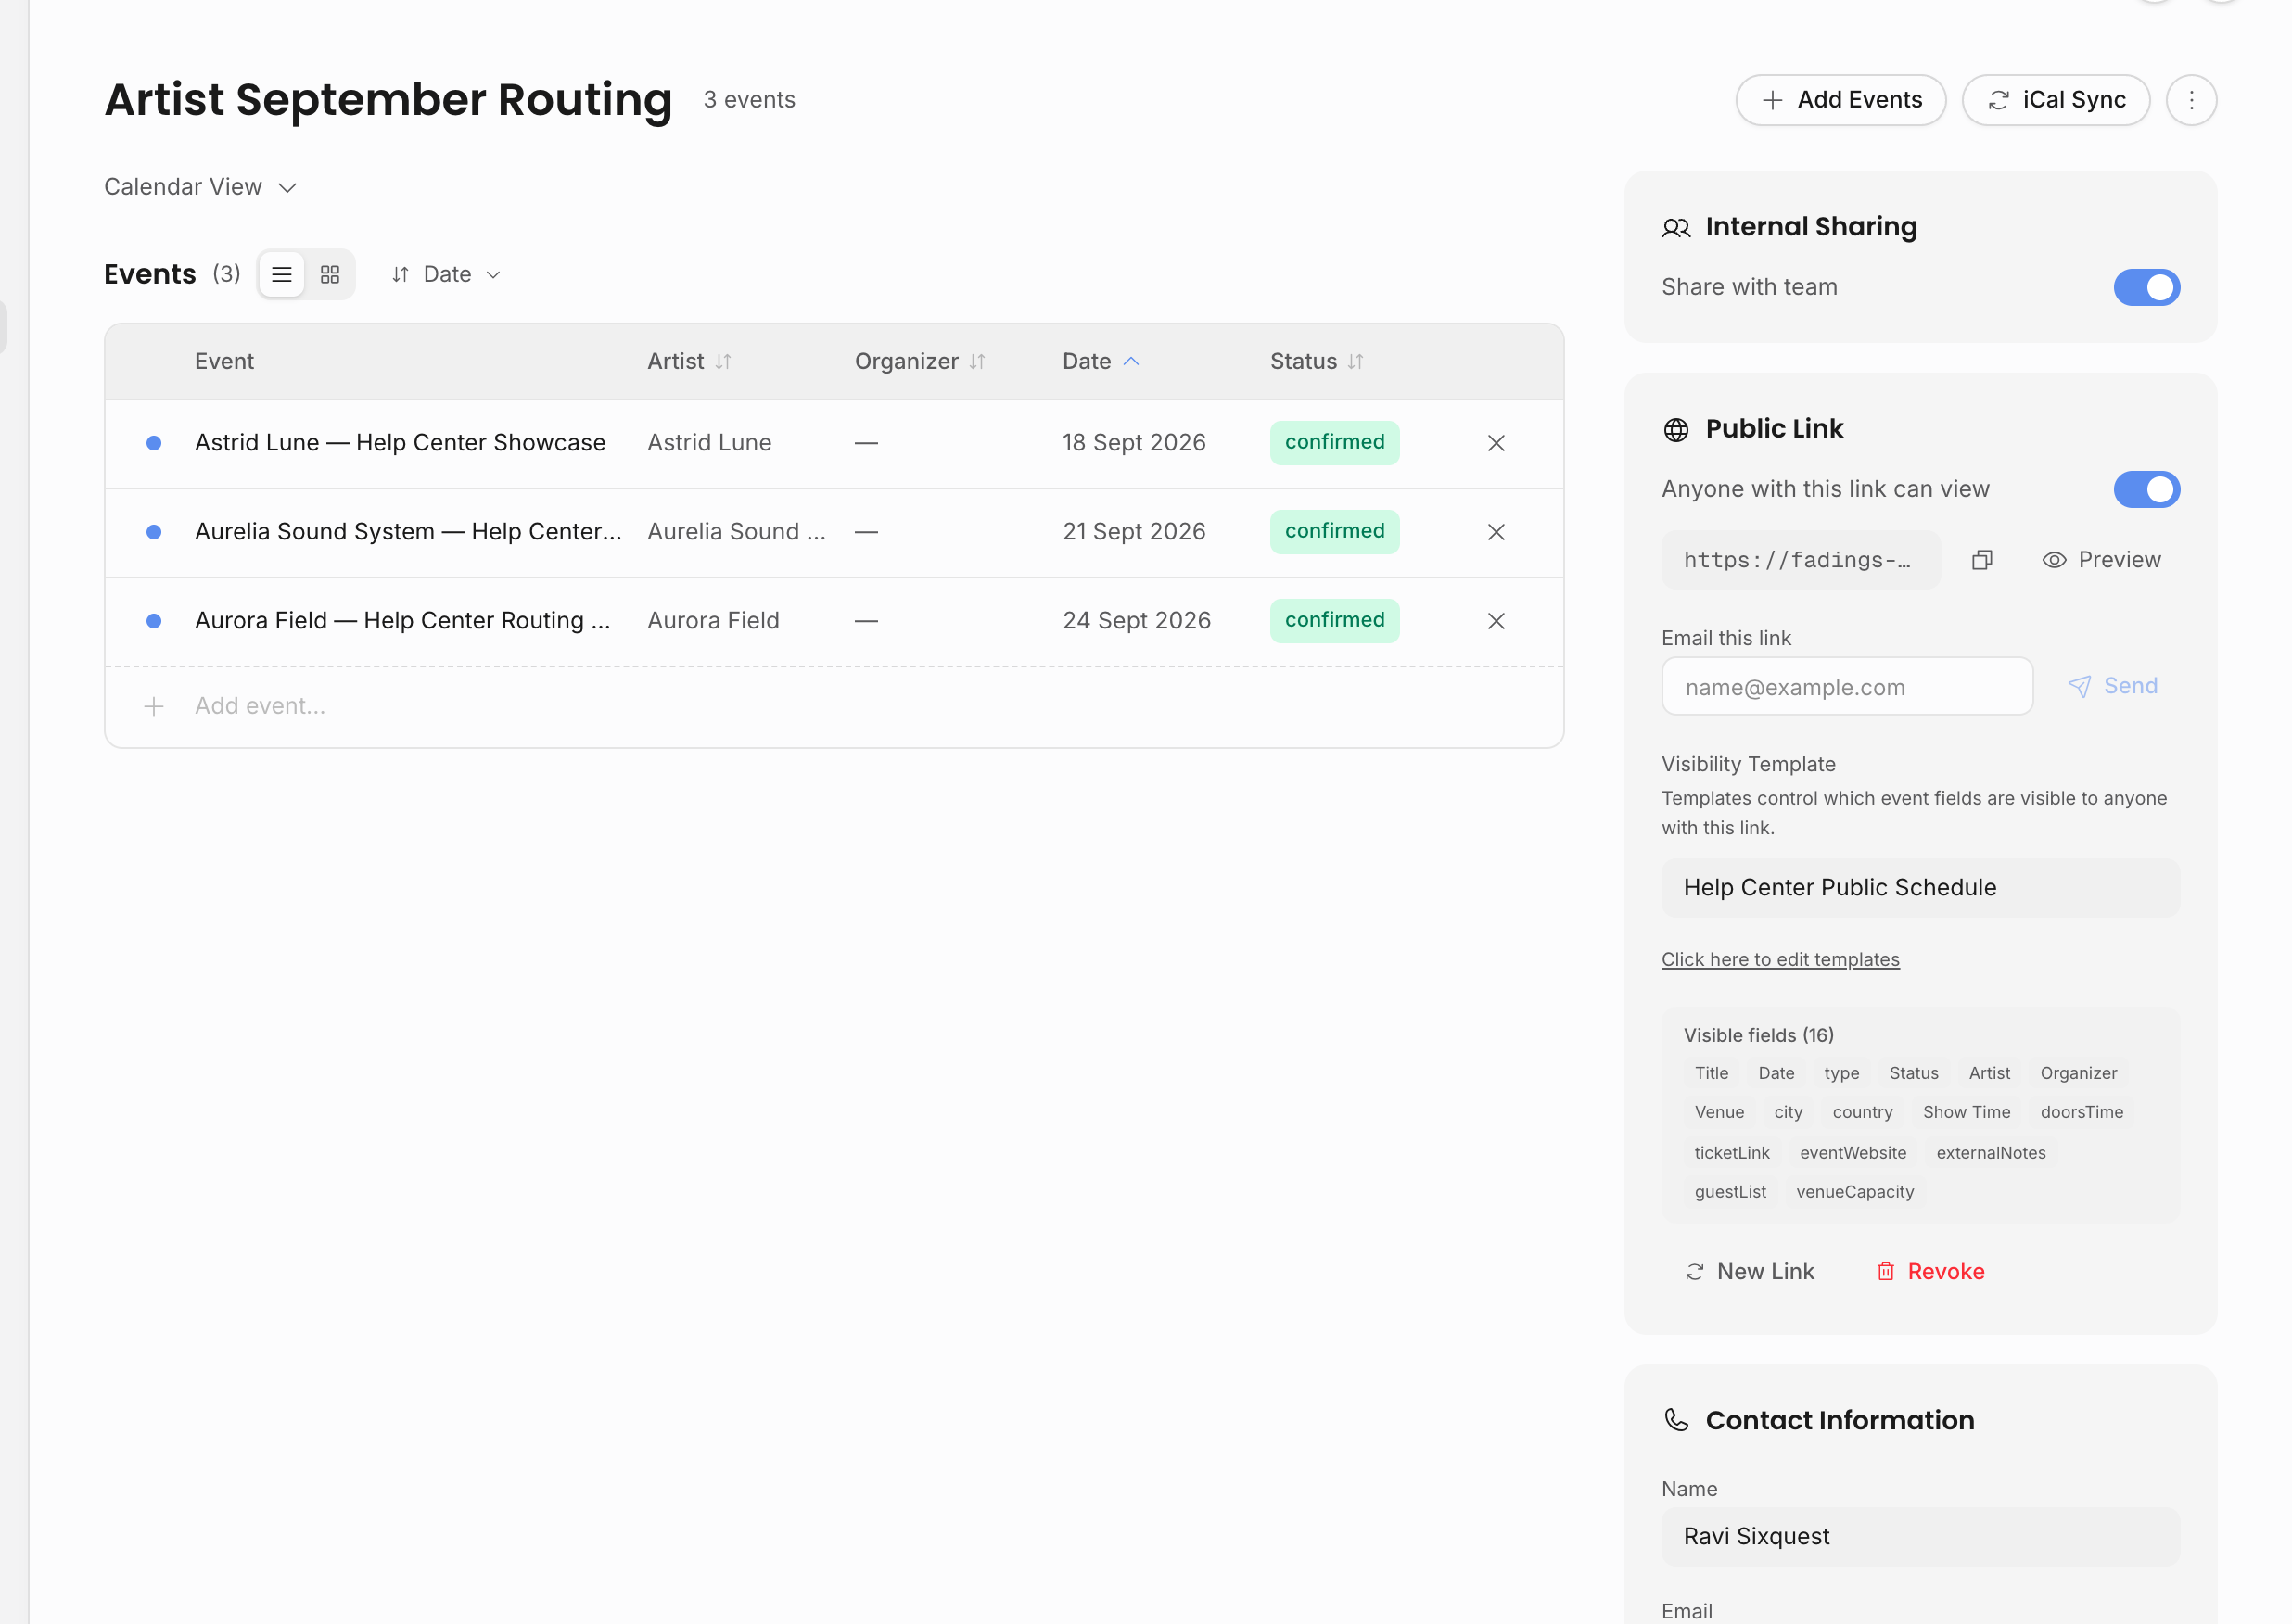2292x1624 pixels.
Task: Click Astrid Lune in Artist column
Action: 709,443
